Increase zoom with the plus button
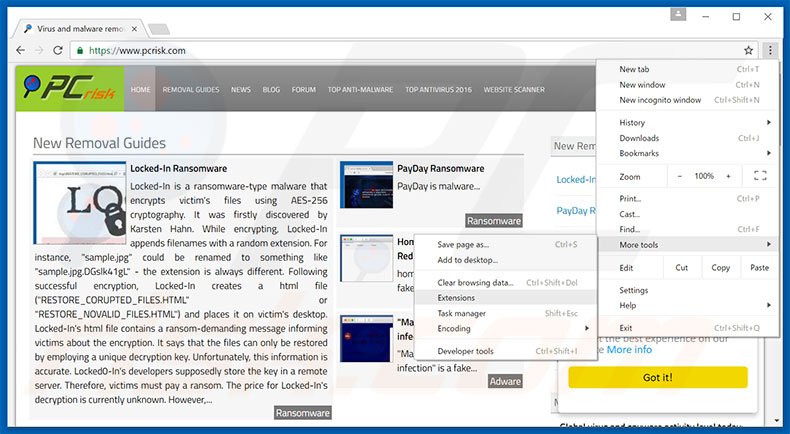Image resolution: width=790 pixels, height=434 pixels. pos(728,176)
